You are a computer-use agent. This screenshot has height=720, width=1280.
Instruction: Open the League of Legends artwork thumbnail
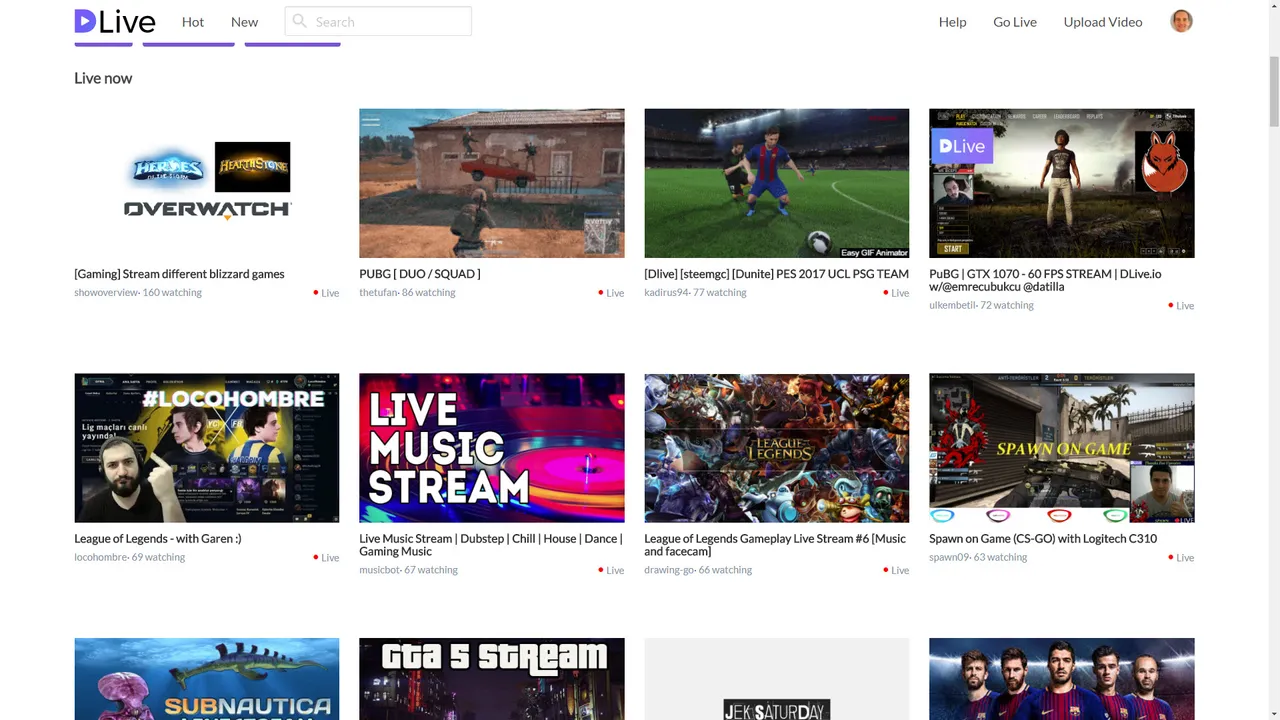tap(777, 448)
